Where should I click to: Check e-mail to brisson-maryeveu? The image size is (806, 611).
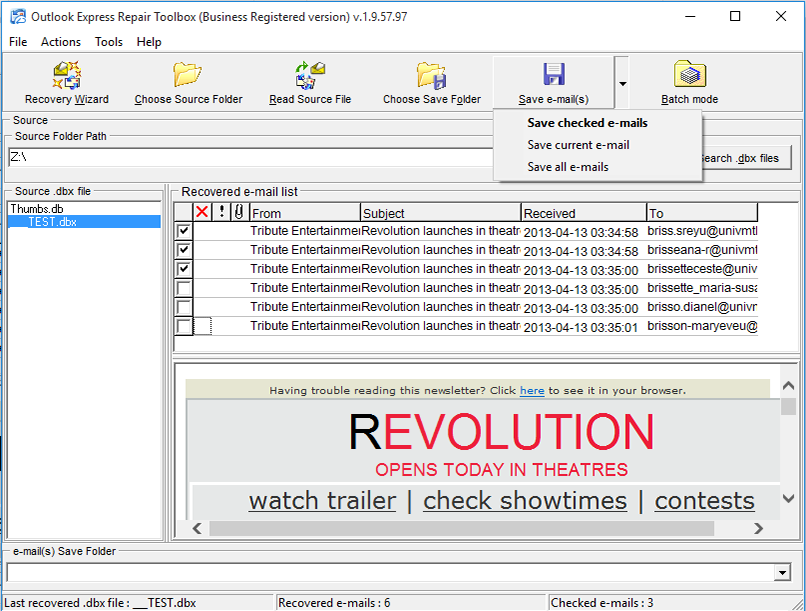point(184,326)
